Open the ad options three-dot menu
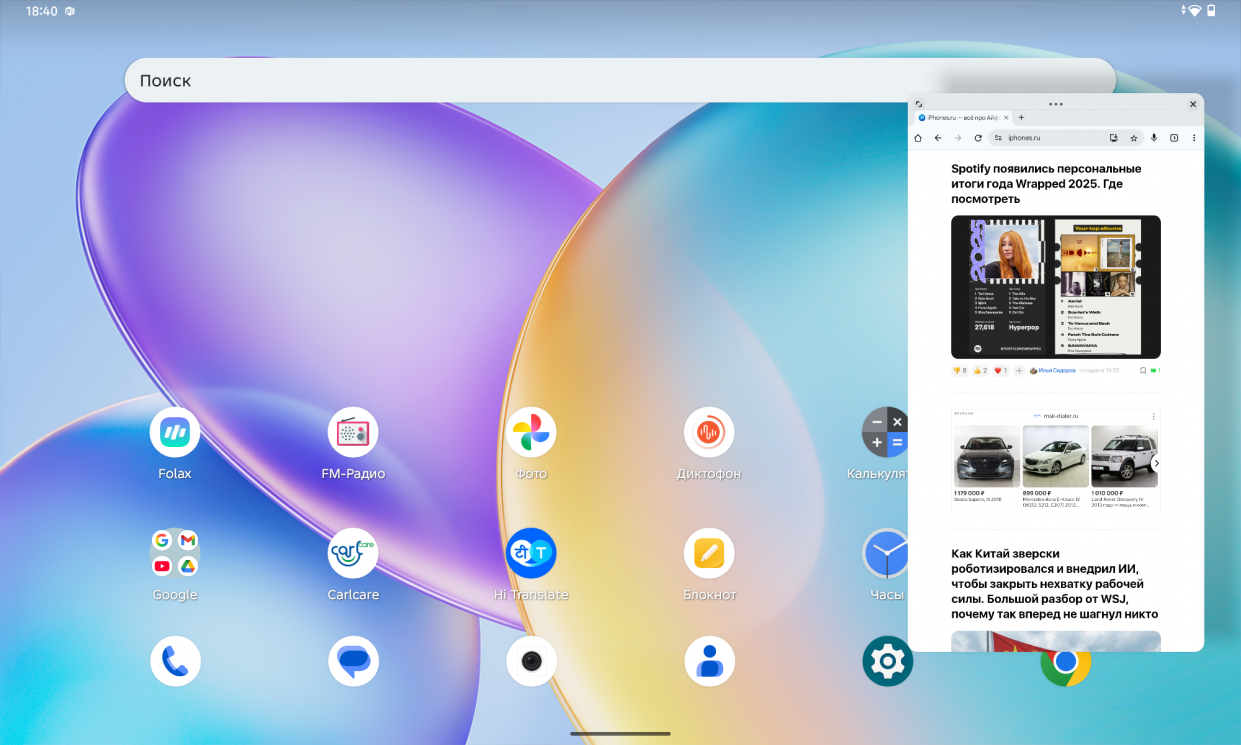Viewport: 1241px width, 745px height. click(x=1154, y=416)
